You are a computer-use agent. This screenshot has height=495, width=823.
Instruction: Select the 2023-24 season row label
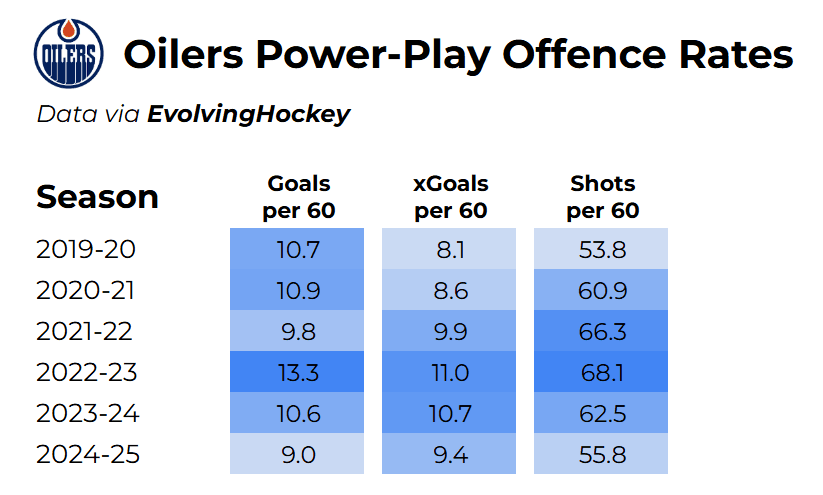click(85, 413)
